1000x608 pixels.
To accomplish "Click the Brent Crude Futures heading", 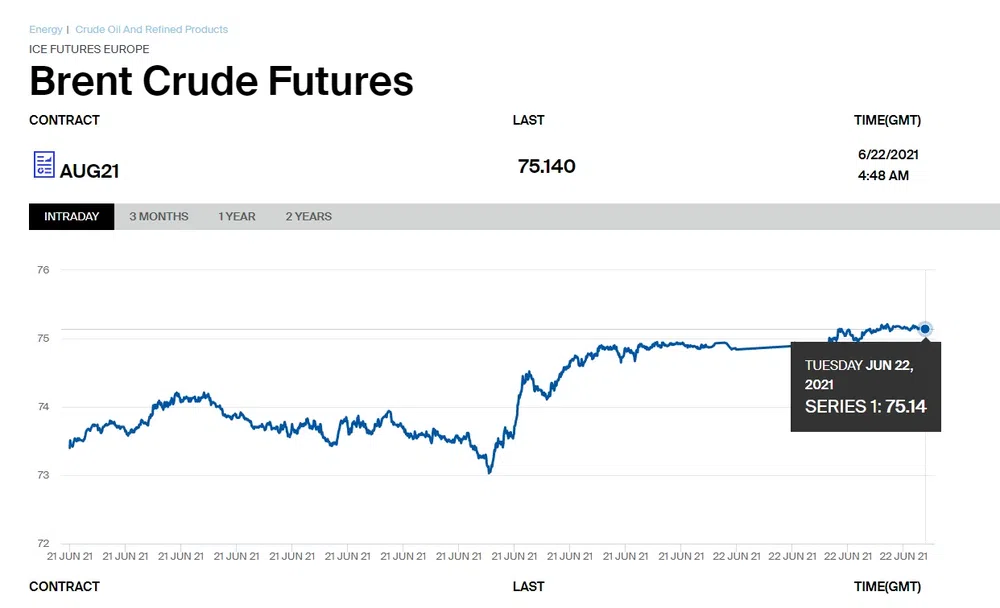I will (x=221, y=81).
